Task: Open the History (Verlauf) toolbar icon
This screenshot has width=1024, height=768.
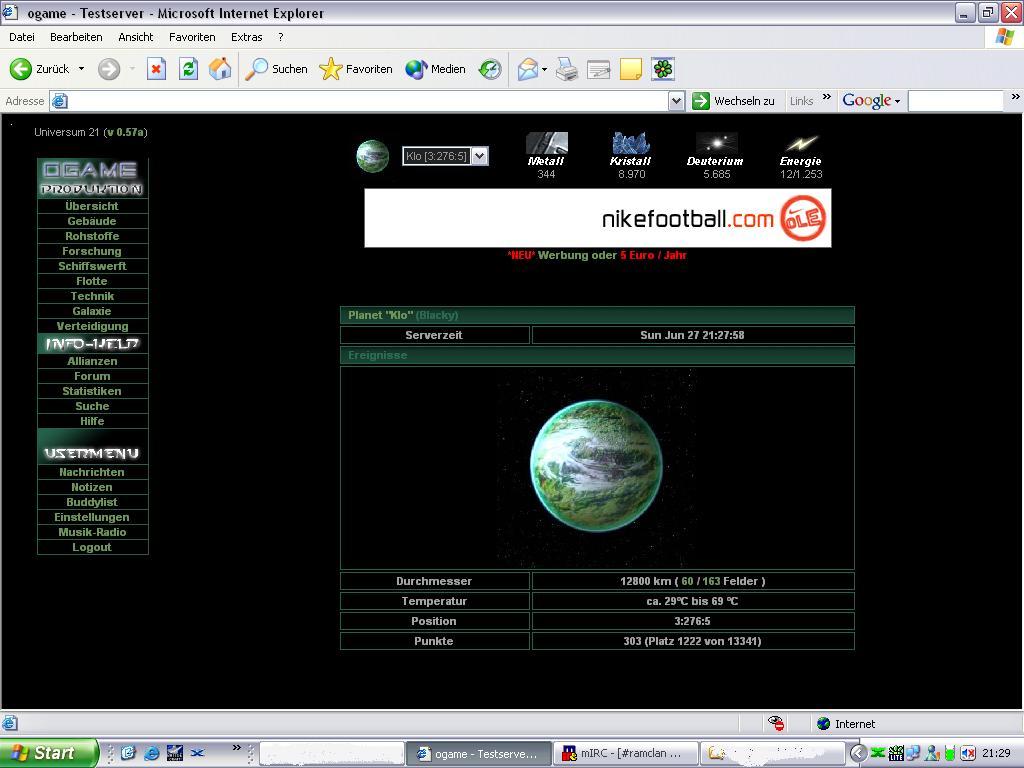Action: (x=490, y=69)
